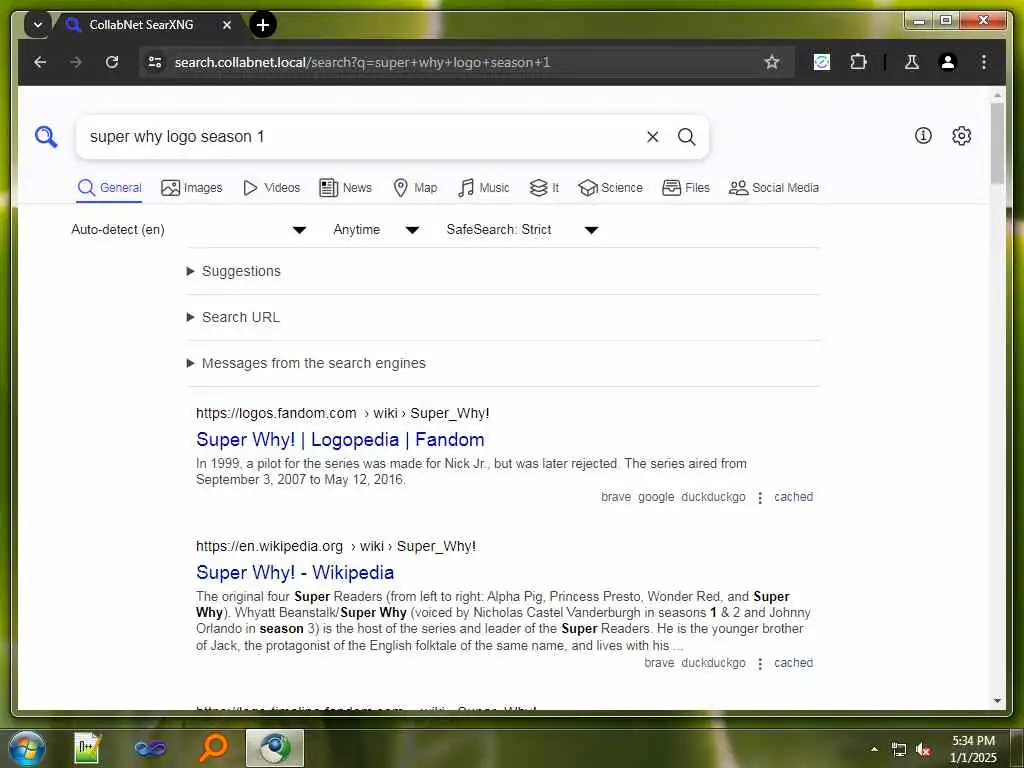Open result options dots for Logopedia result
This screenshot has height=768, width=1024.
click(760, 498)
